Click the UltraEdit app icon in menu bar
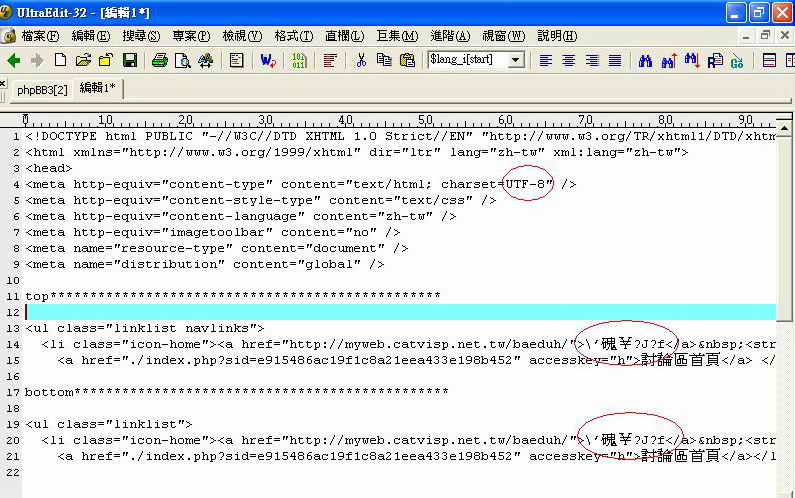Image resolution: width=795 pixels, height=498 pixels. (x=9, y=36)
